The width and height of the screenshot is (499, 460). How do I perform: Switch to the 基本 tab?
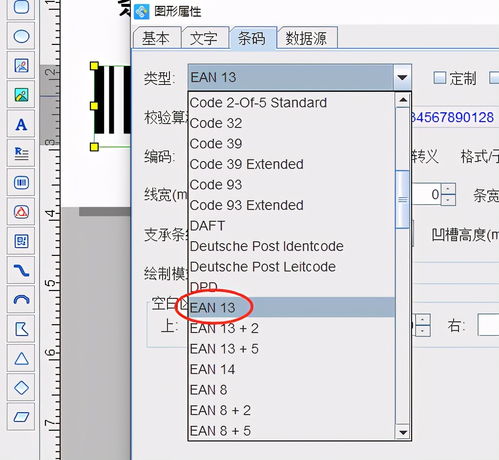click(x=156, y=38)
